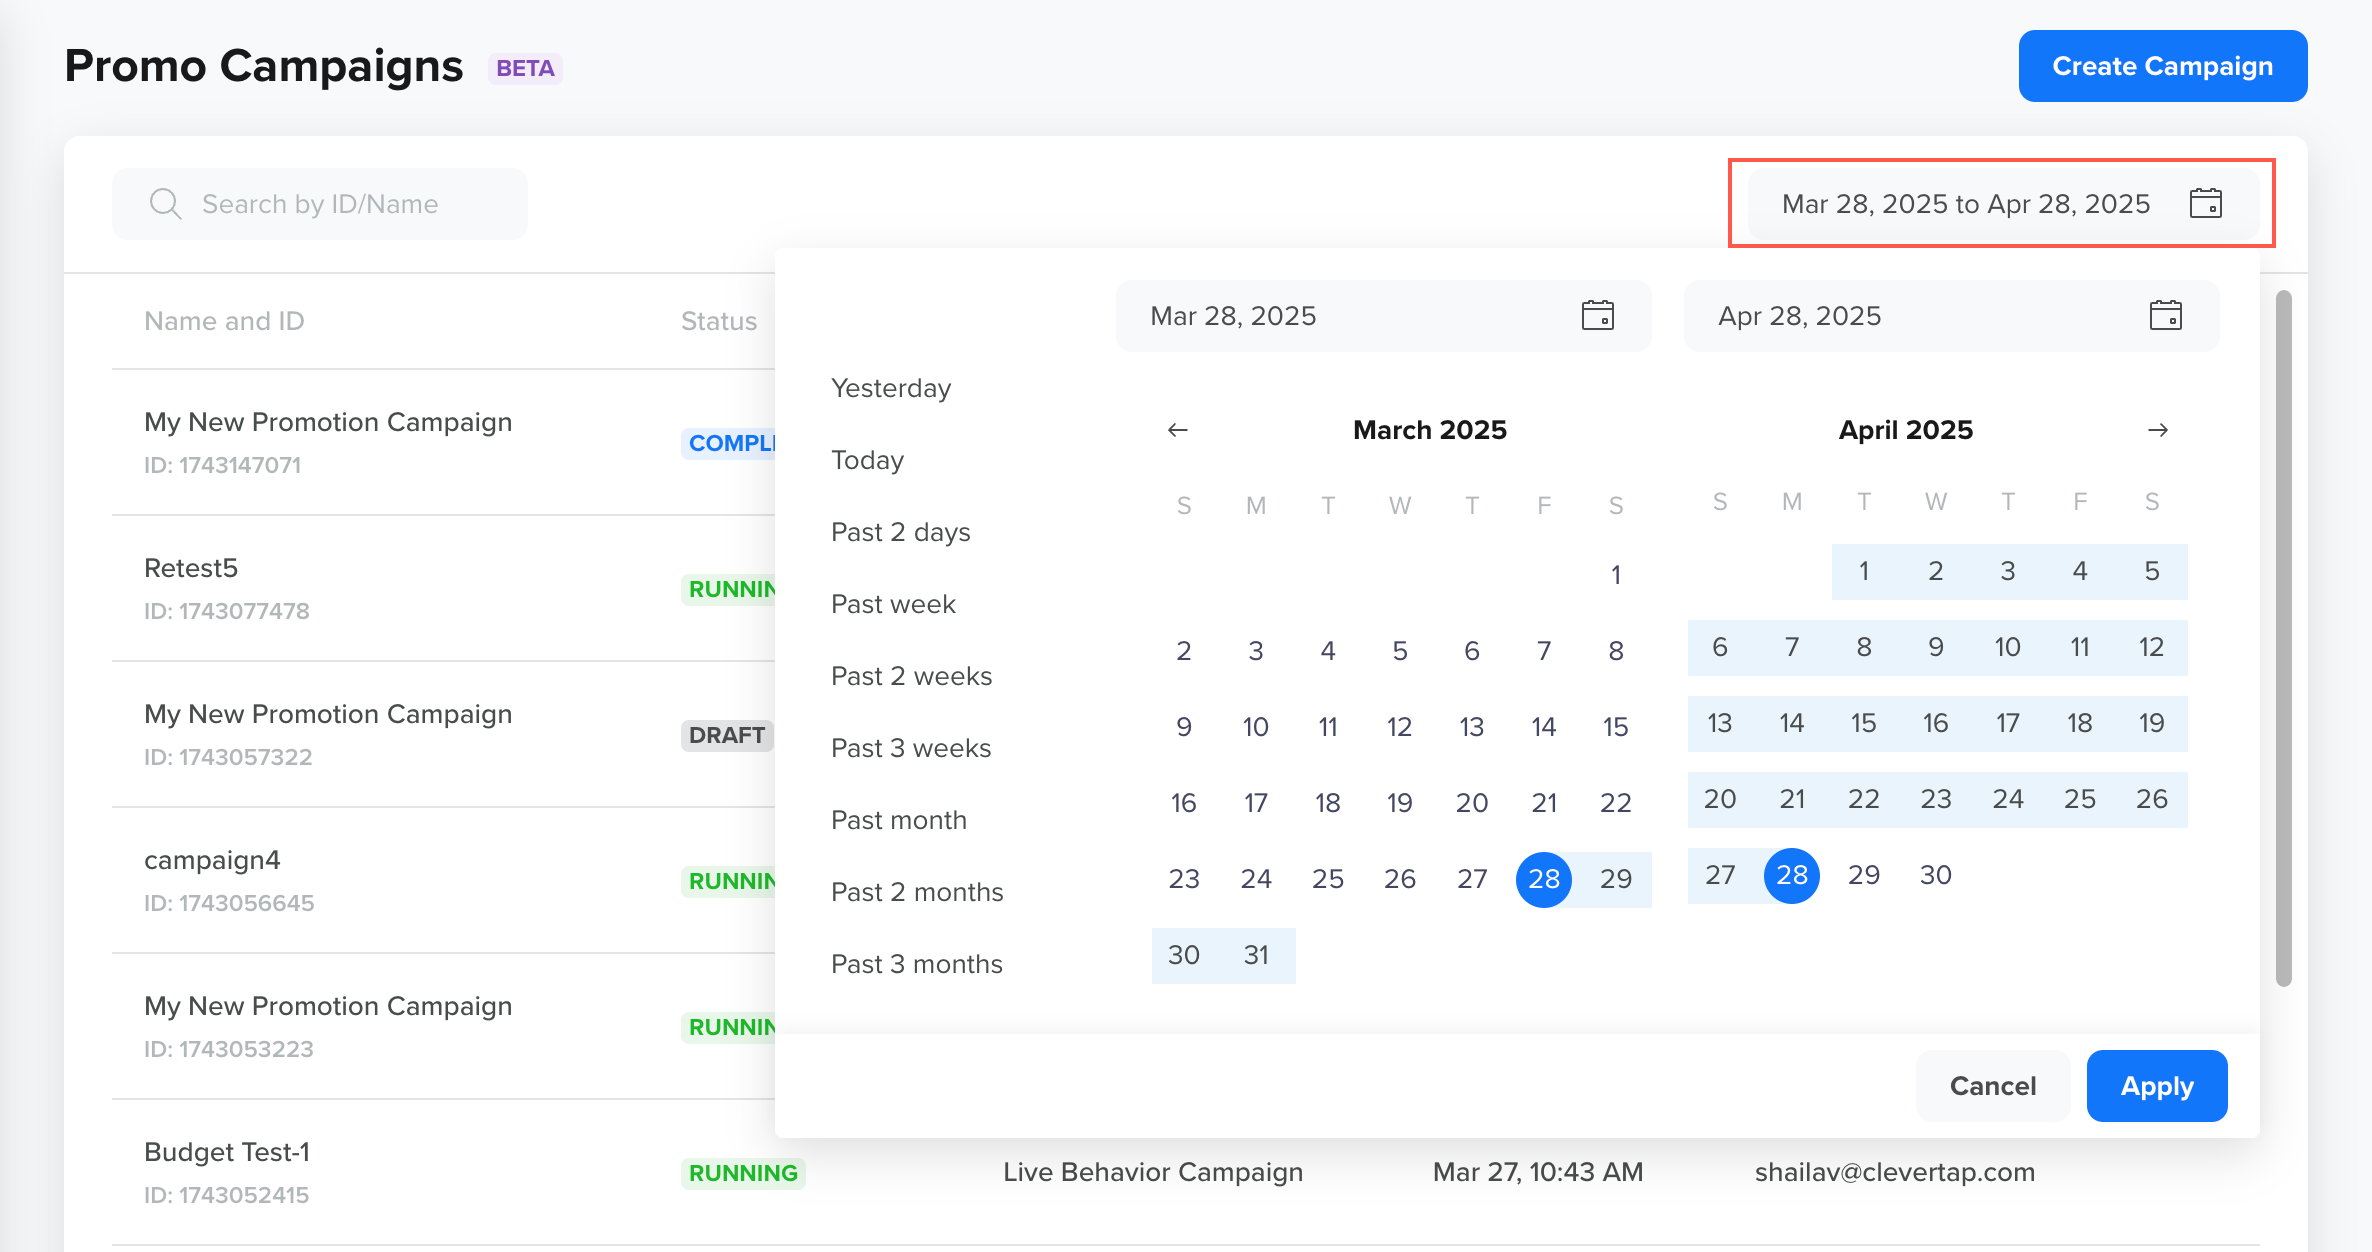This screenshot has height=1252, width=2372.
Task: Click the Create Campaign button
Action: 2162,66
